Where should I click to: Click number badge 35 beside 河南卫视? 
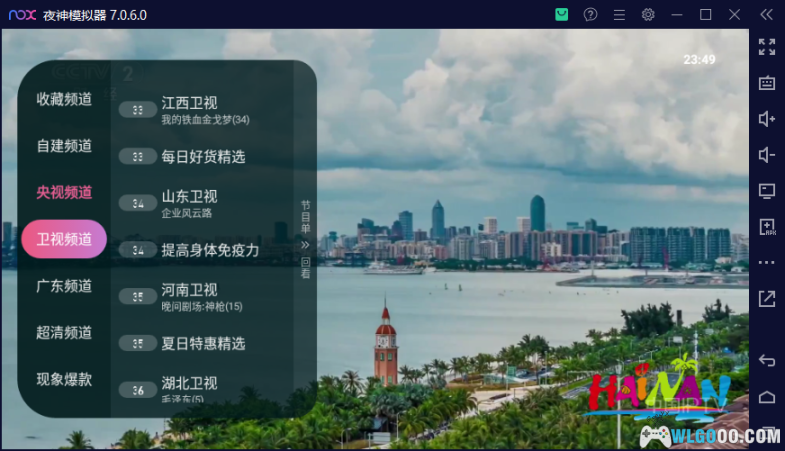[x=138, y=297]
